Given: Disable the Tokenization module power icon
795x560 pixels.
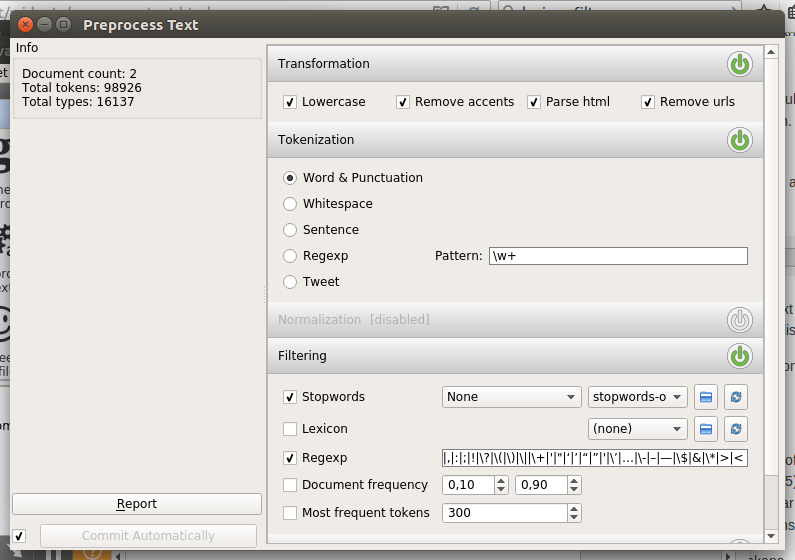Looking at the screenshot, I should coord(739,141).
